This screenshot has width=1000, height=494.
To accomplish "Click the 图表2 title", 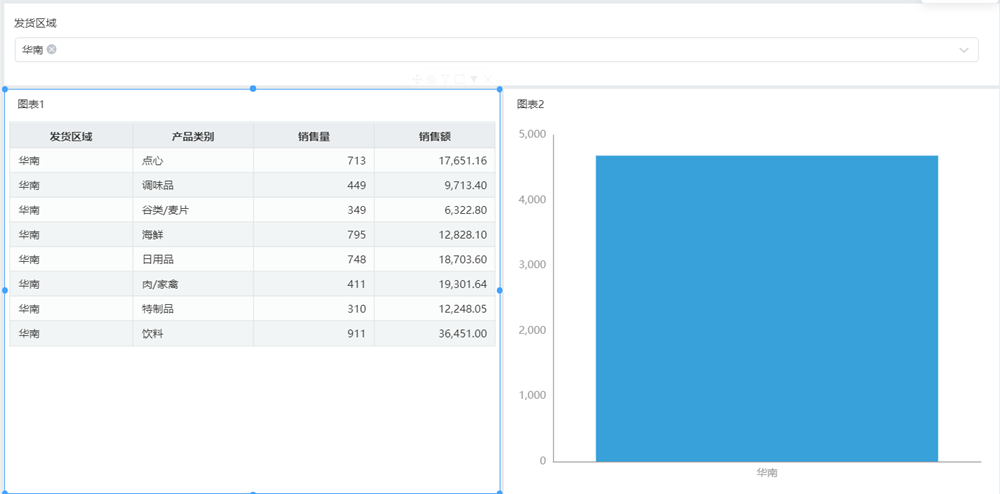I will (530, 105).
